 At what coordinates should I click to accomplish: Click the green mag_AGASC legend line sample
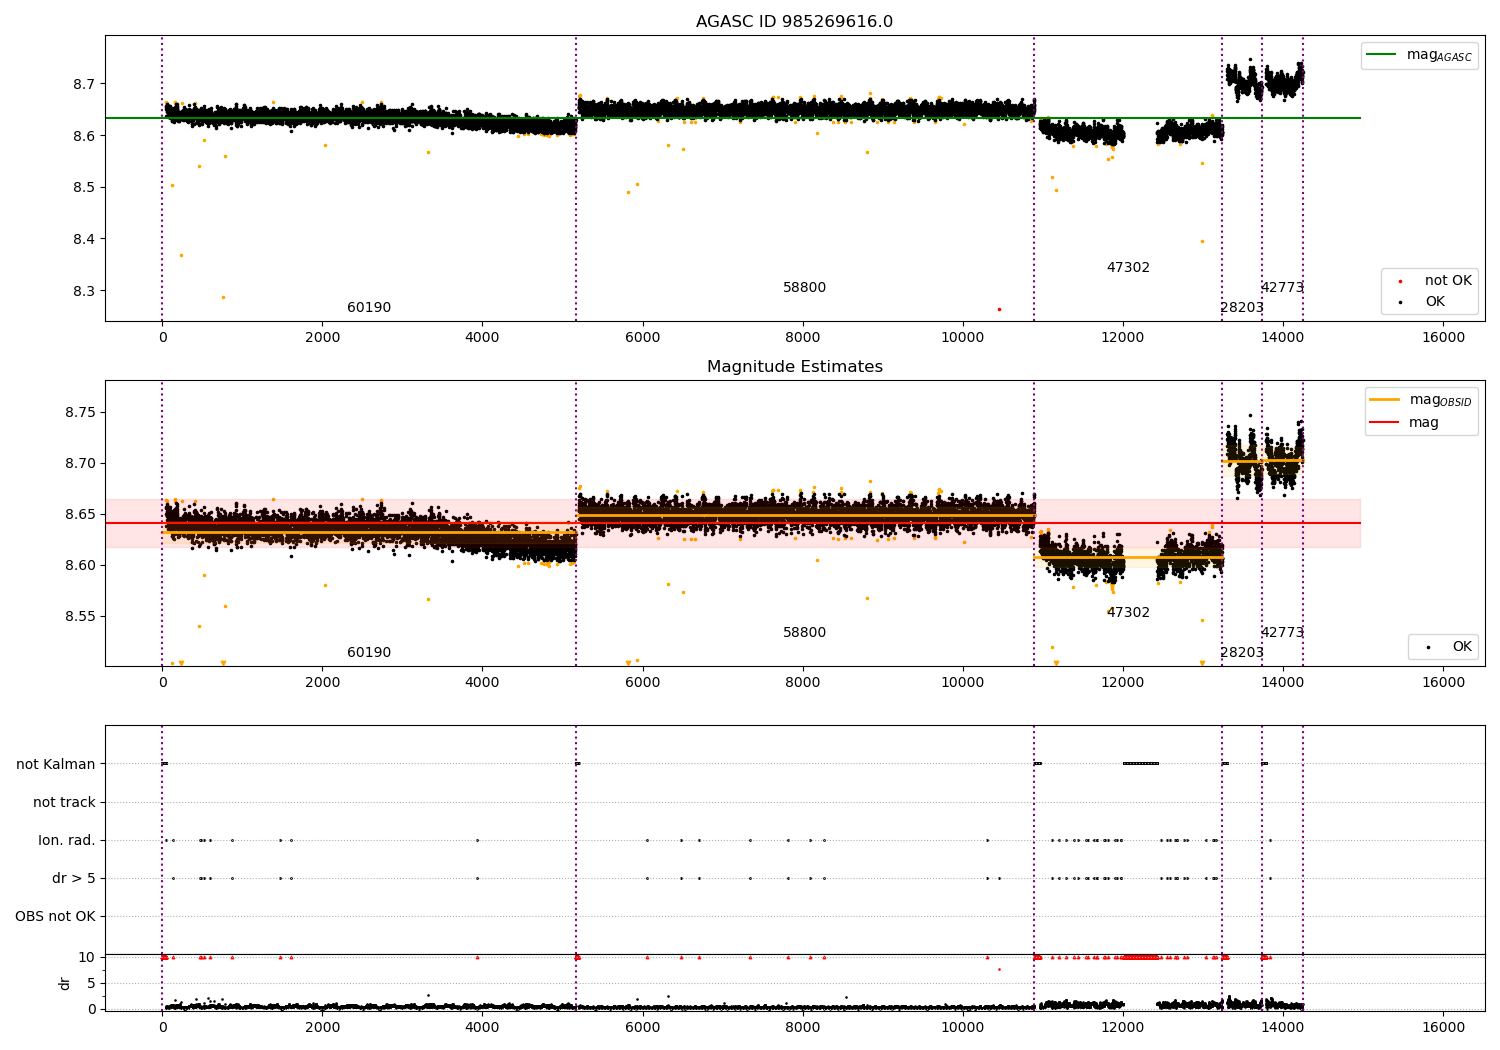1381,55
